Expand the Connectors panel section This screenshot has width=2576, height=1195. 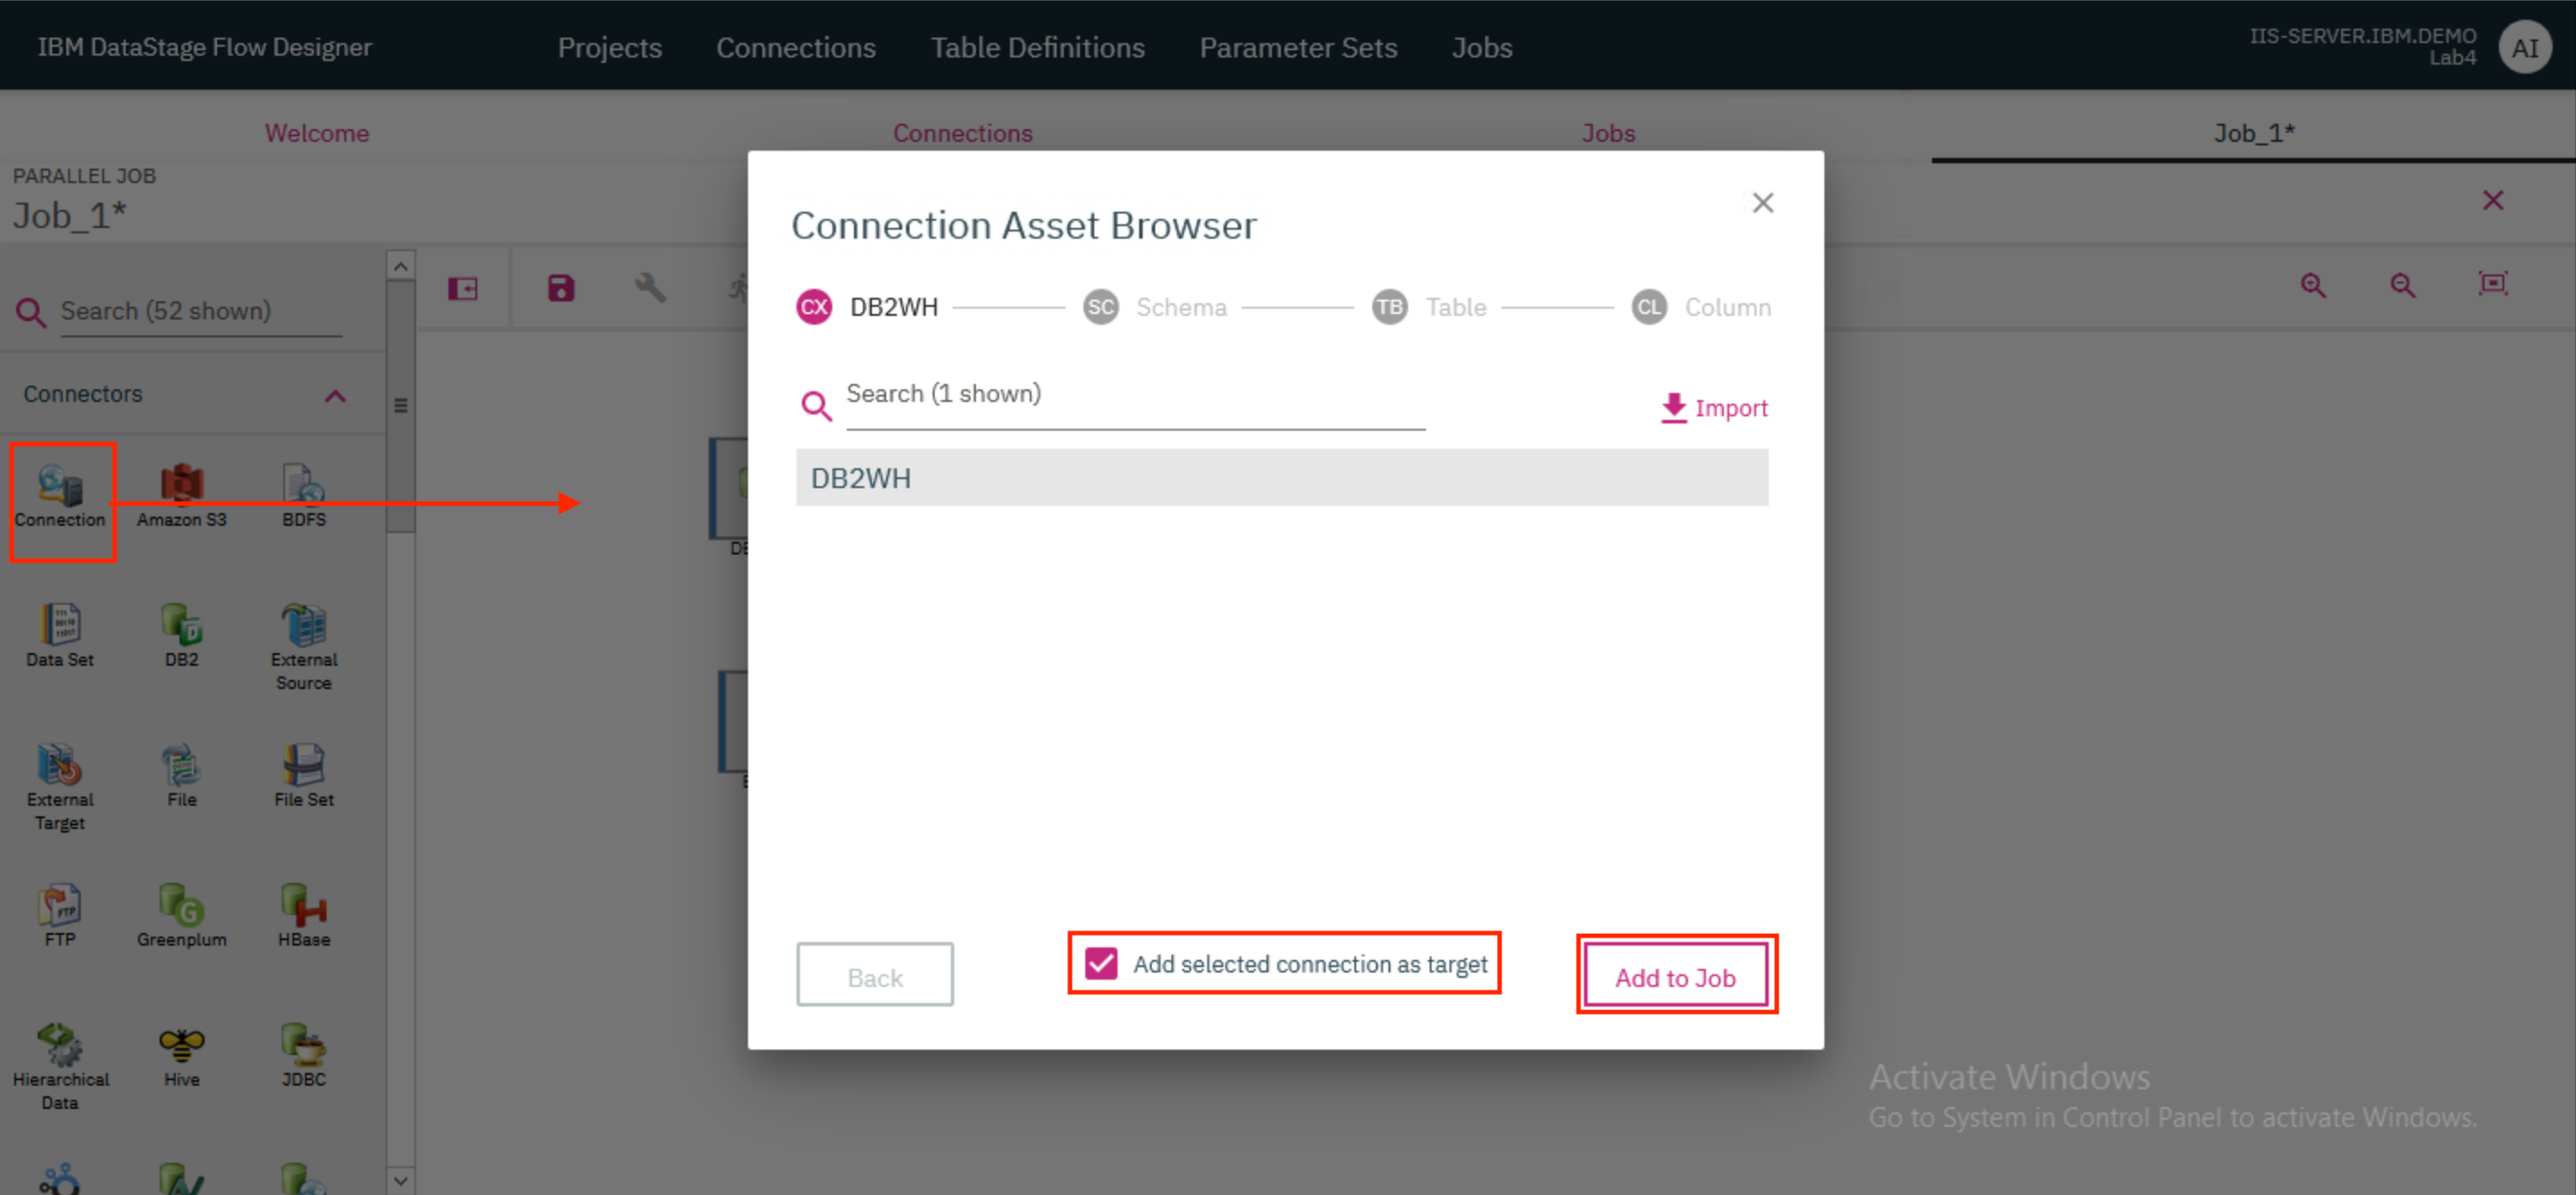click(335, 395)
